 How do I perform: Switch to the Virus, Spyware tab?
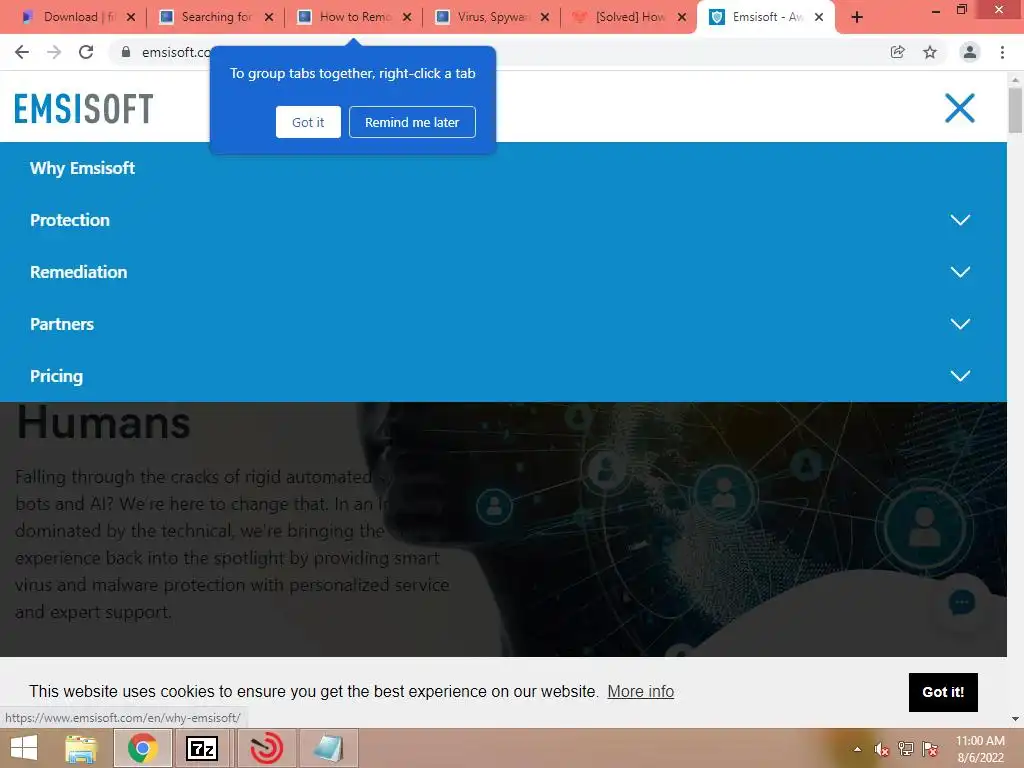tap(492, 17)
